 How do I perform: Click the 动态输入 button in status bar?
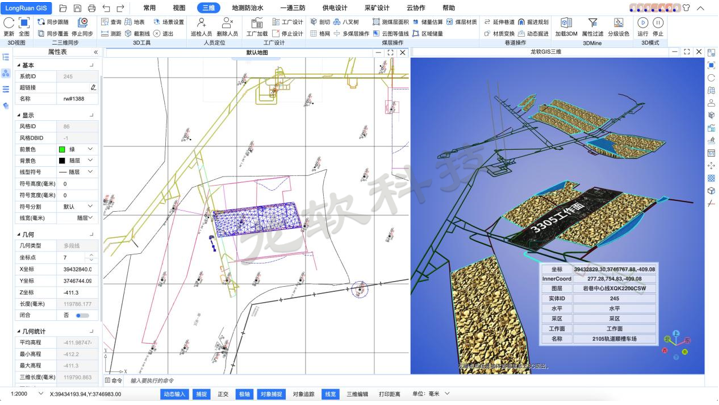tap(174, 394)
